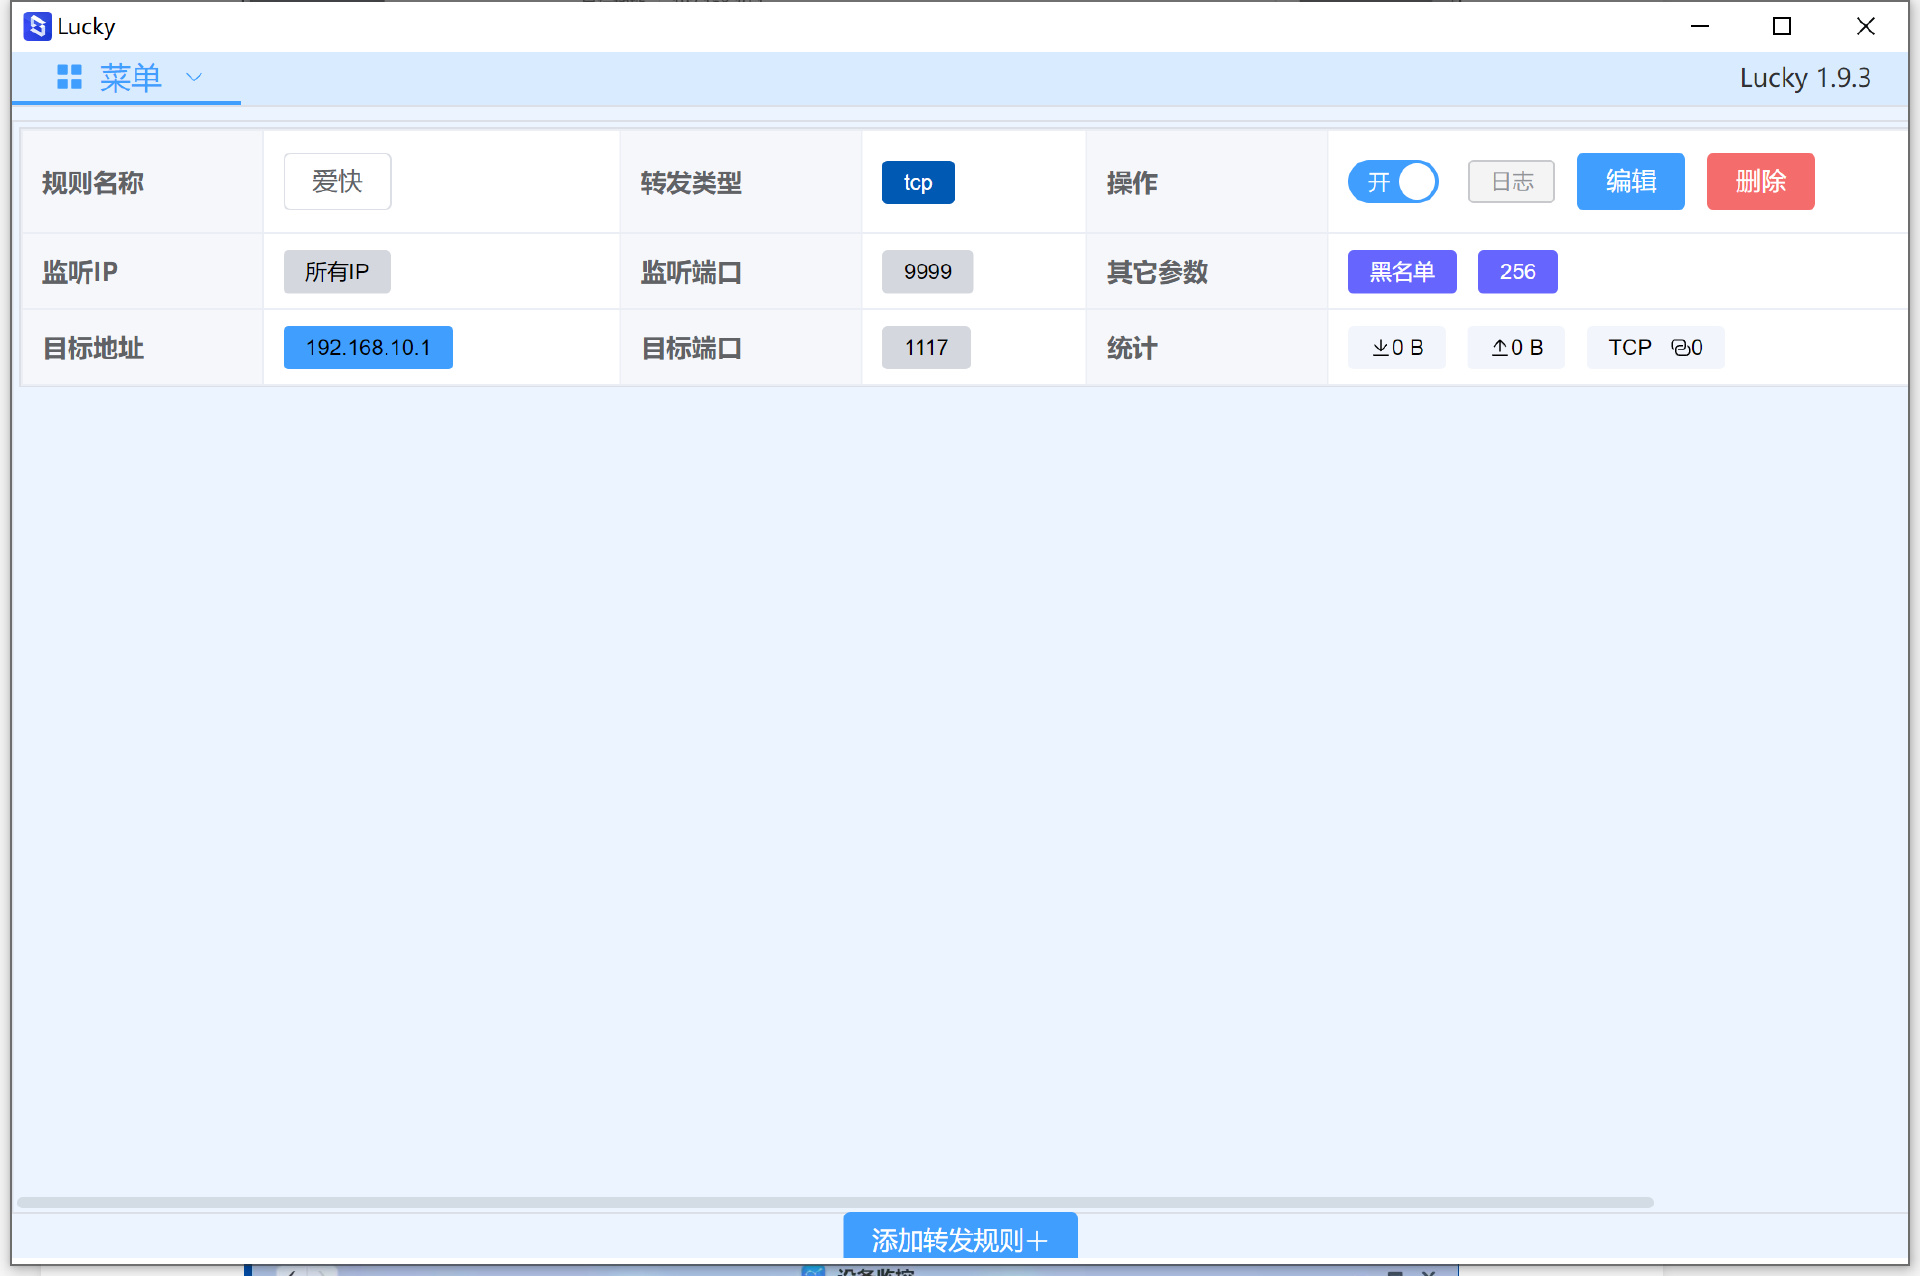Viewport: 1920px width, 1276px height.
Task: Click target address 192.168.10.1
Action: point(368,347)
